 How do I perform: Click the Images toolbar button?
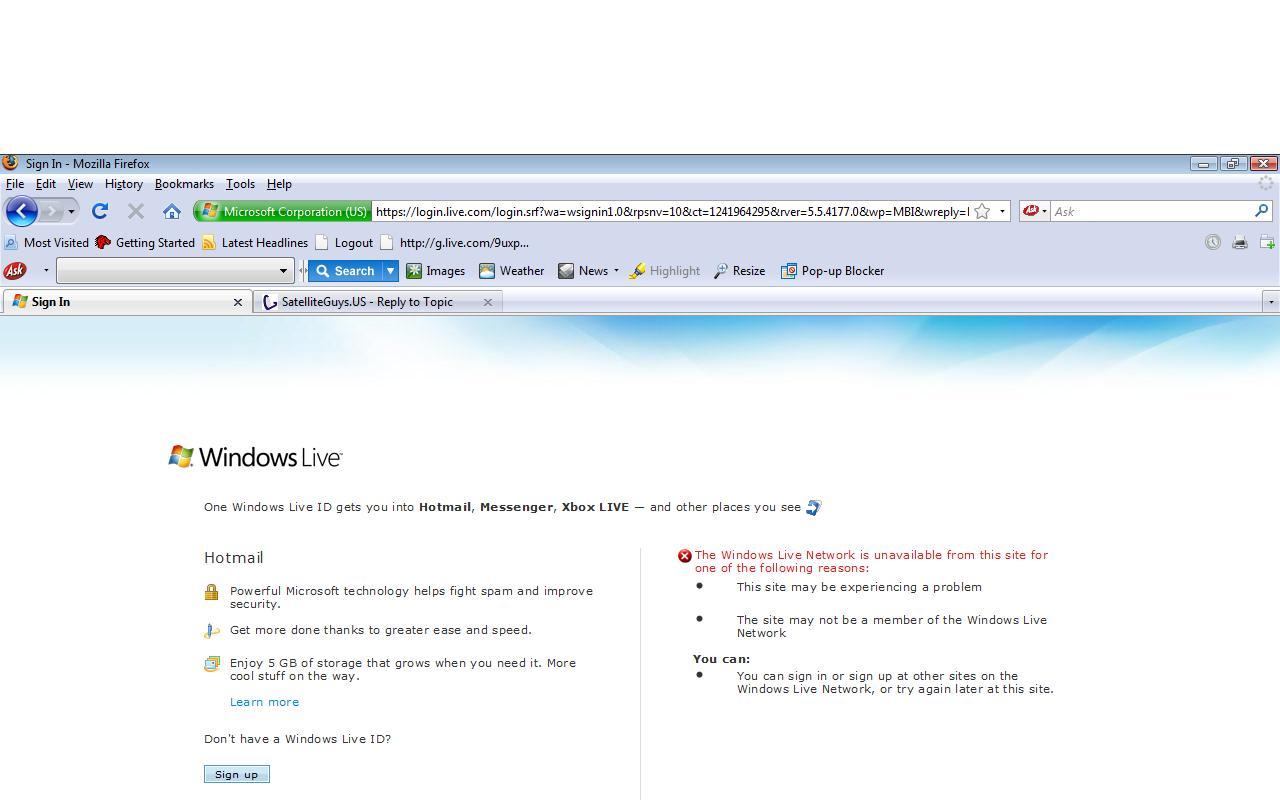tap(435, 270)
